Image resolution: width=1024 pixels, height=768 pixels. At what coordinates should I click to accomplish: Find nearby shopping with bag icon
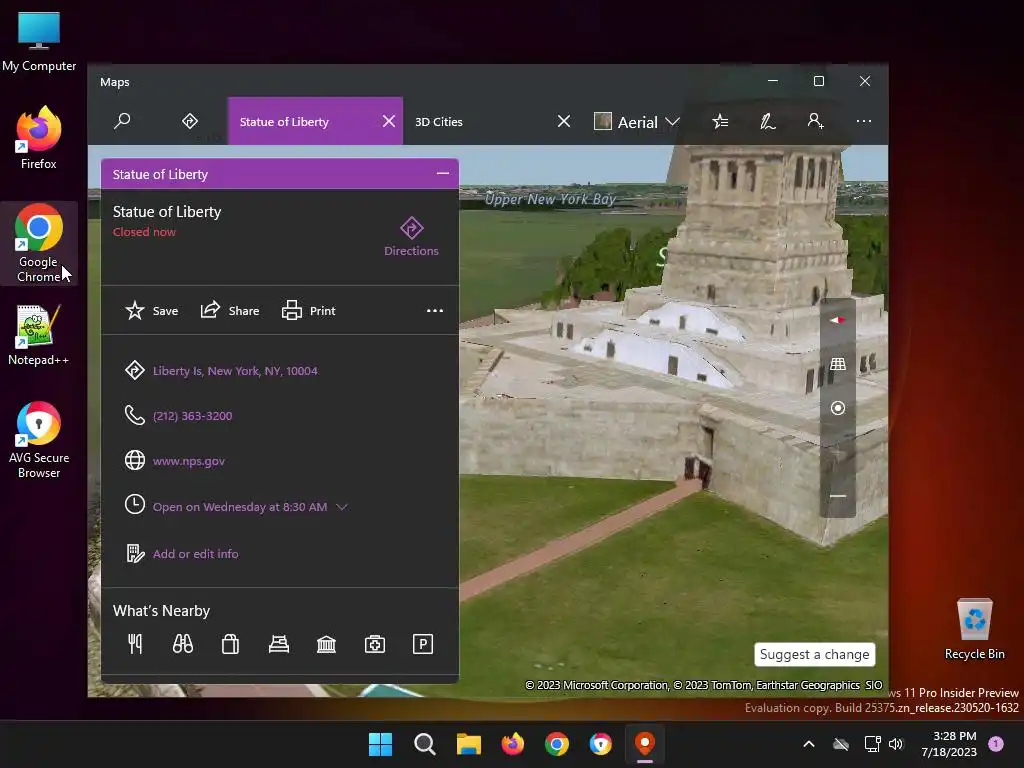231,645
